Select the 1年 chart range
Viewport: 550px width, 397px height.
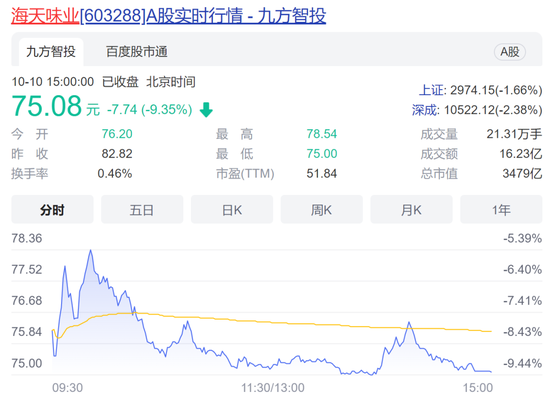(x=501, y=210)
